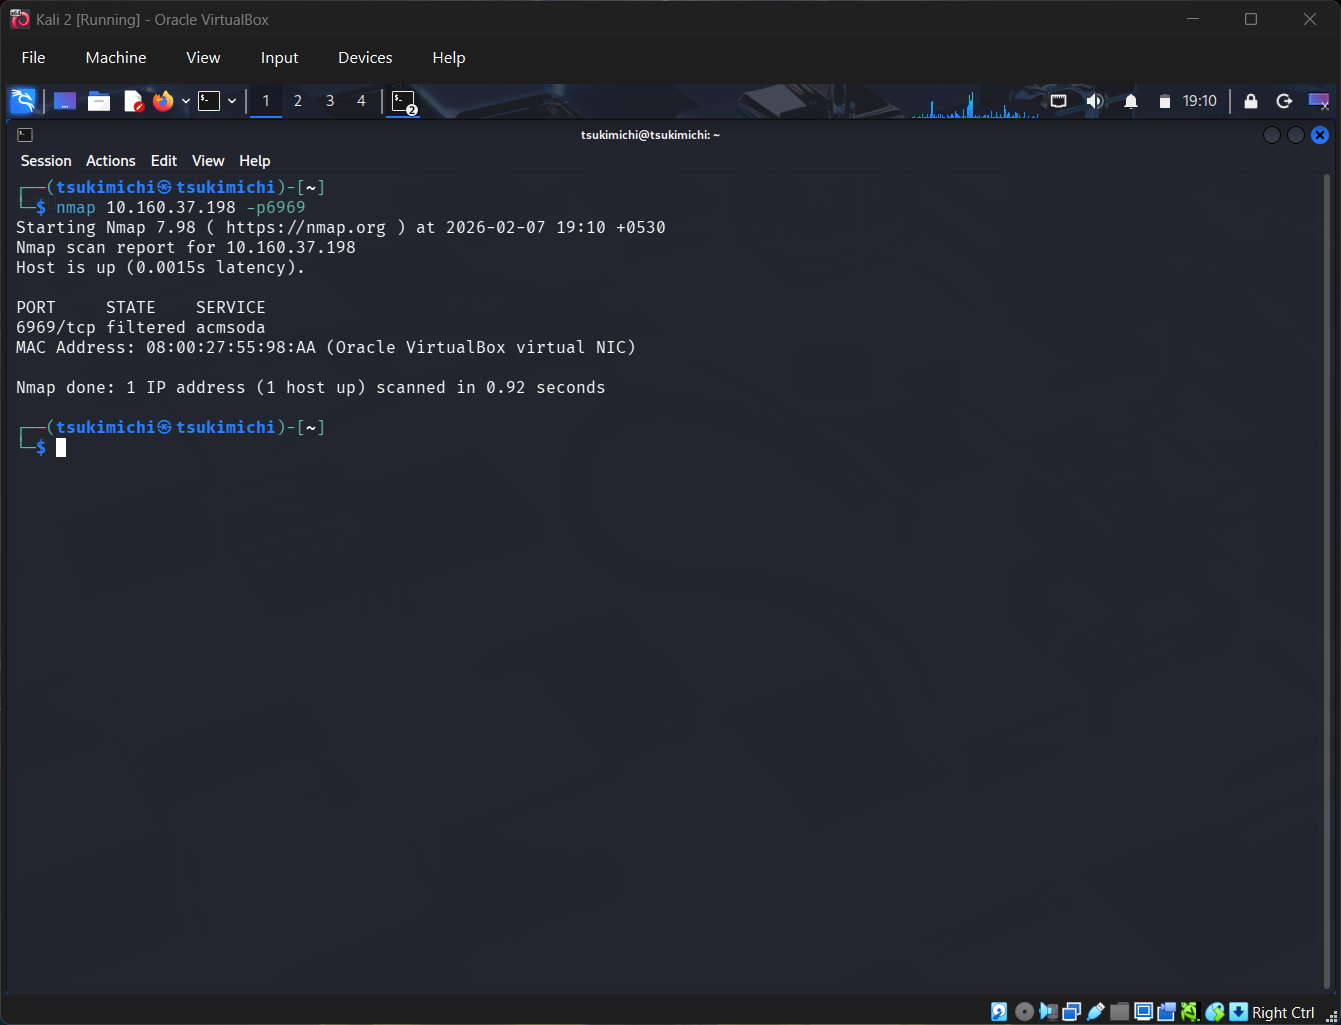Viewport: 1341px width, 1025px height.
Task: Select the running terminal taskbar button
Action: 404,101
